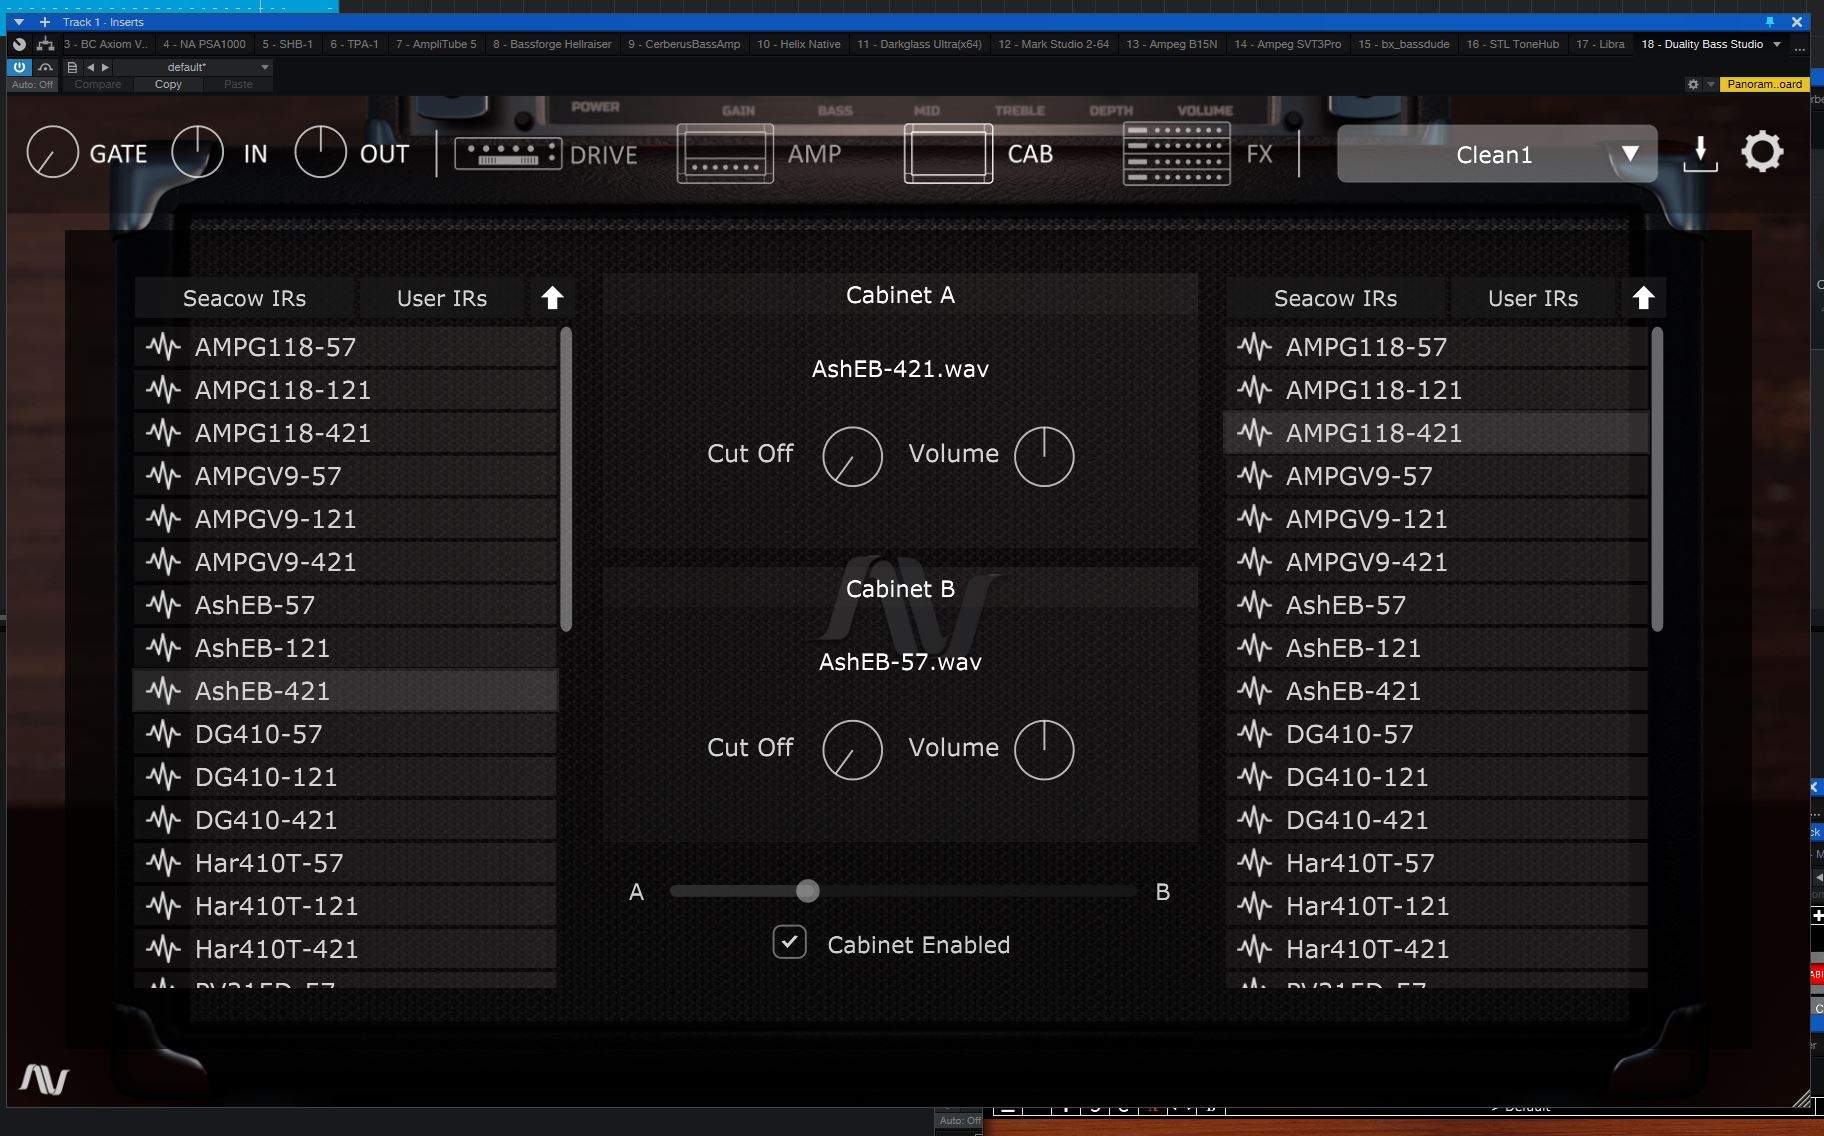The width and height of the screenshot is (1824, 1136).
Task: Switch to the 14 - Ampeg SVT3Pro tab
Action: point(1288,44)
